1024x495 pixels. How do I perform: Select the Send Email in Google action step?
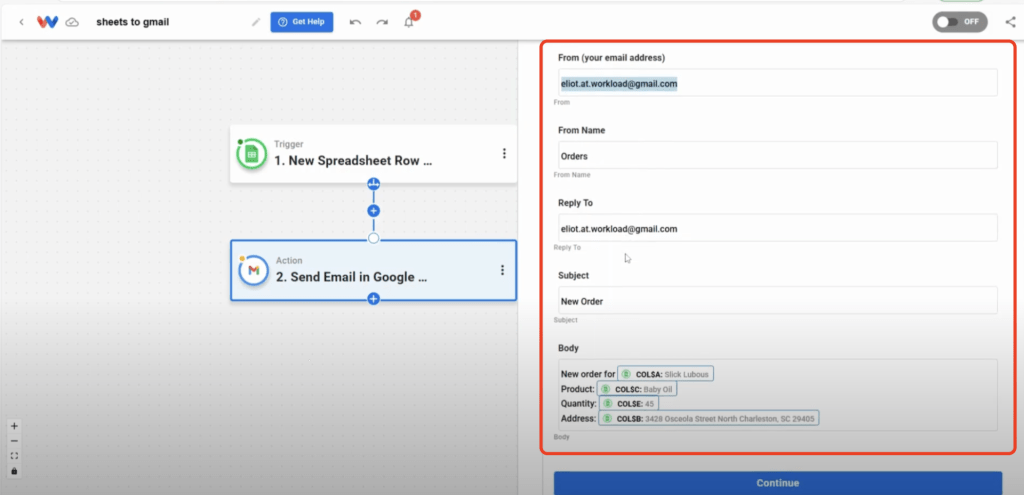373,270
